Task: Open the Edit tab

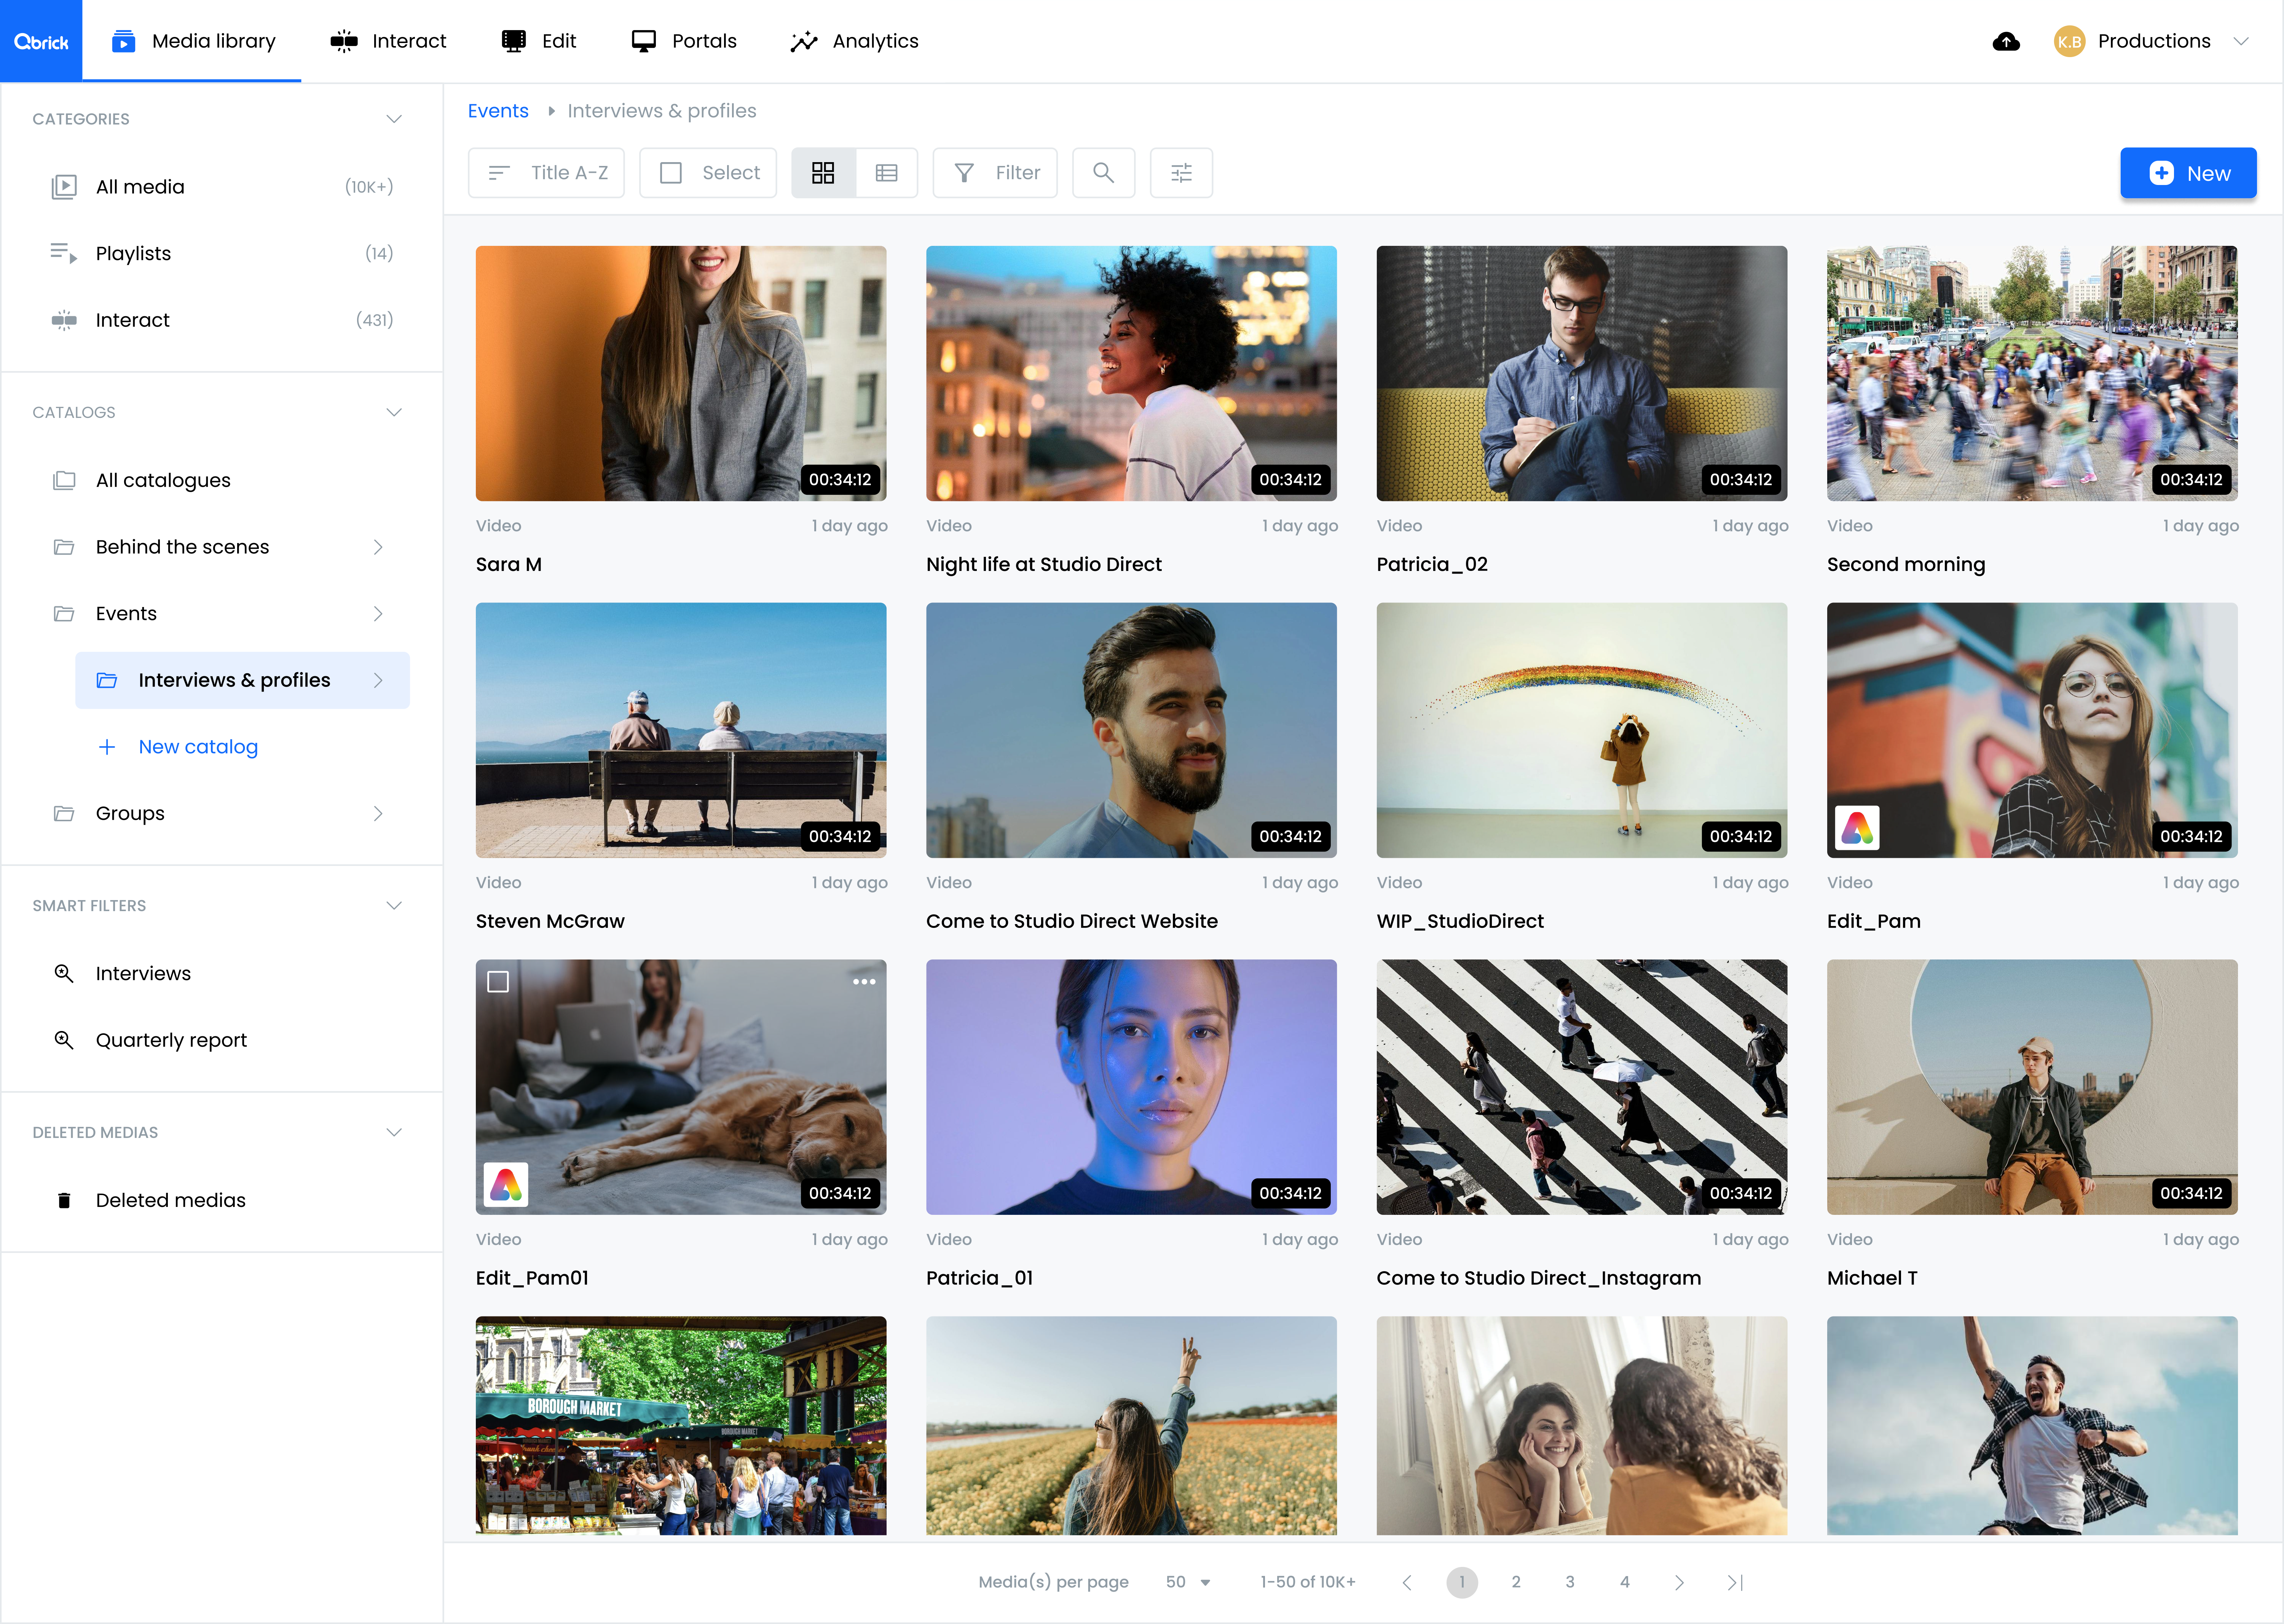Action: tap(539, 41)
